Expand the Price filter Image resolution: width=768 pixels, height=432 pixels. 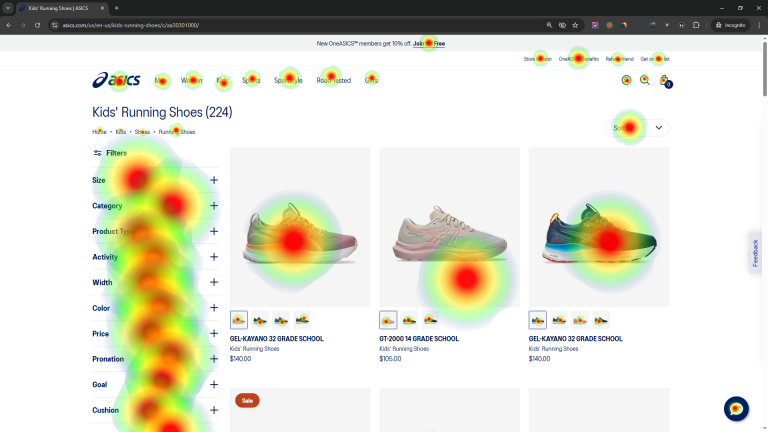(155, 334)
